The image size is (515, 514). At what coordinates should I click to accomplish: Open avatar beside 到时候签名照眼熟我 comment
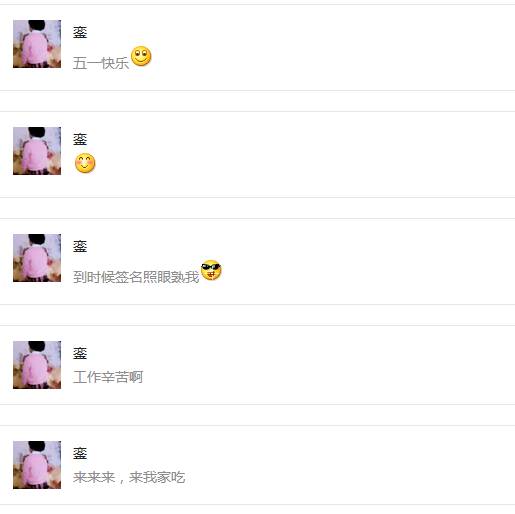point(37,258)
